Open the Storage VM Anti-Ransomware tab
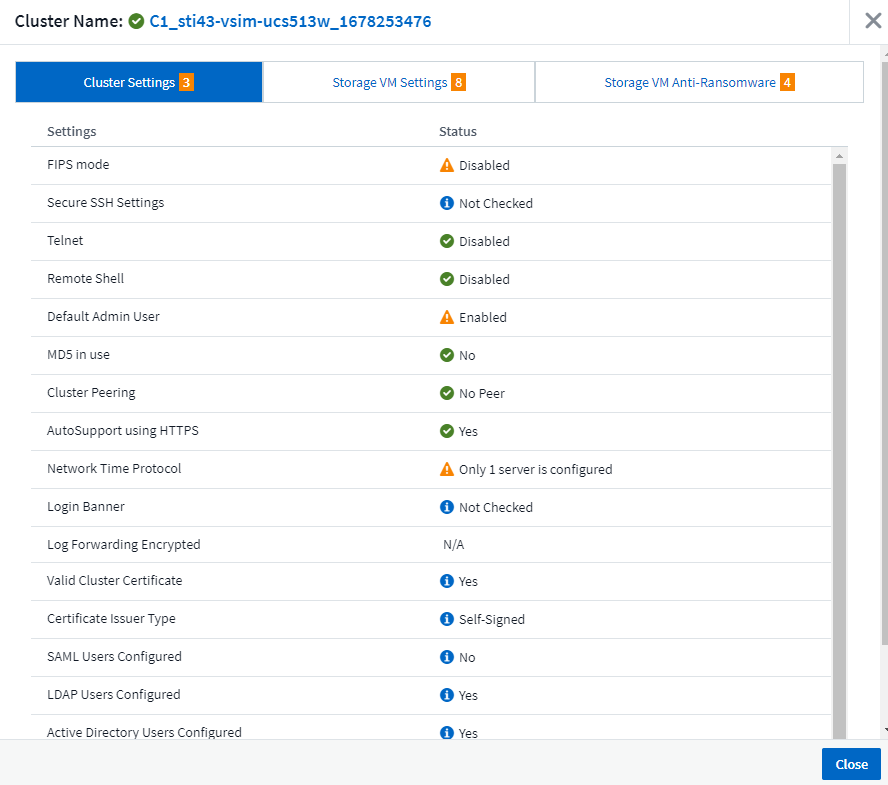888x785 pixels. (698, 82)
